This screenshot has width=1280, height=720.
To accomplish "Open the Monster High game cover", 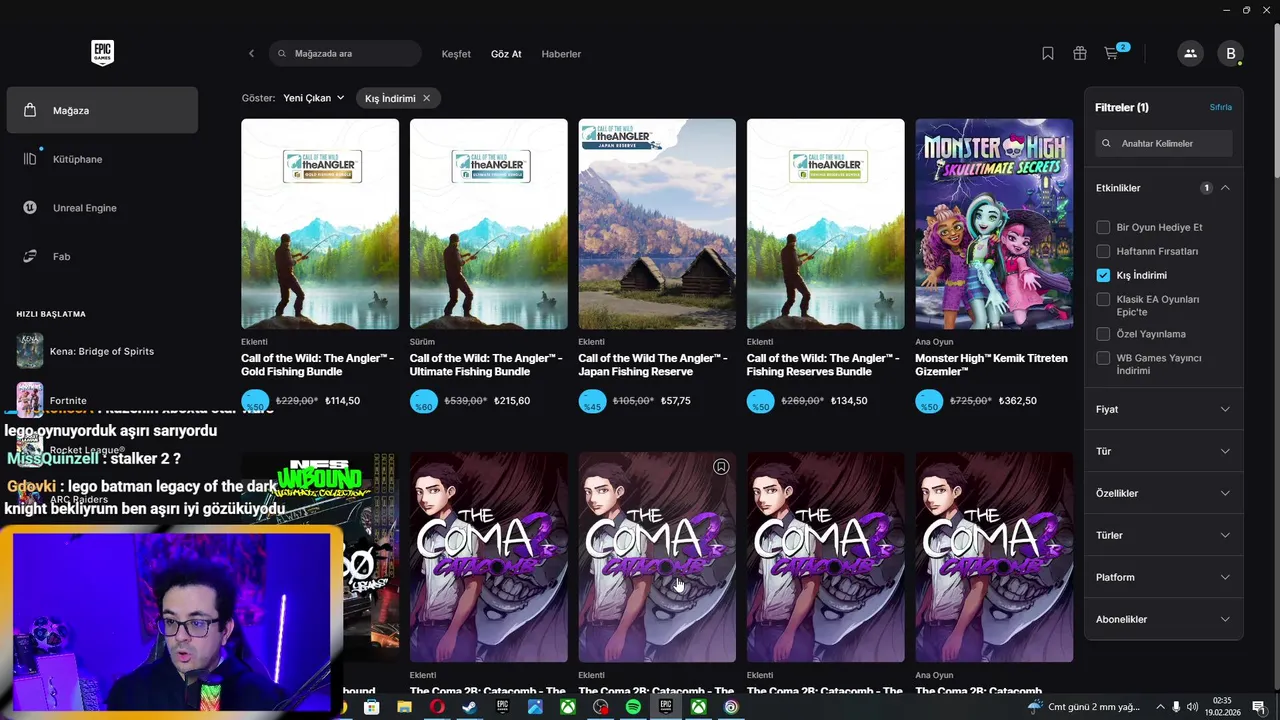I will [x=994, y=224].
